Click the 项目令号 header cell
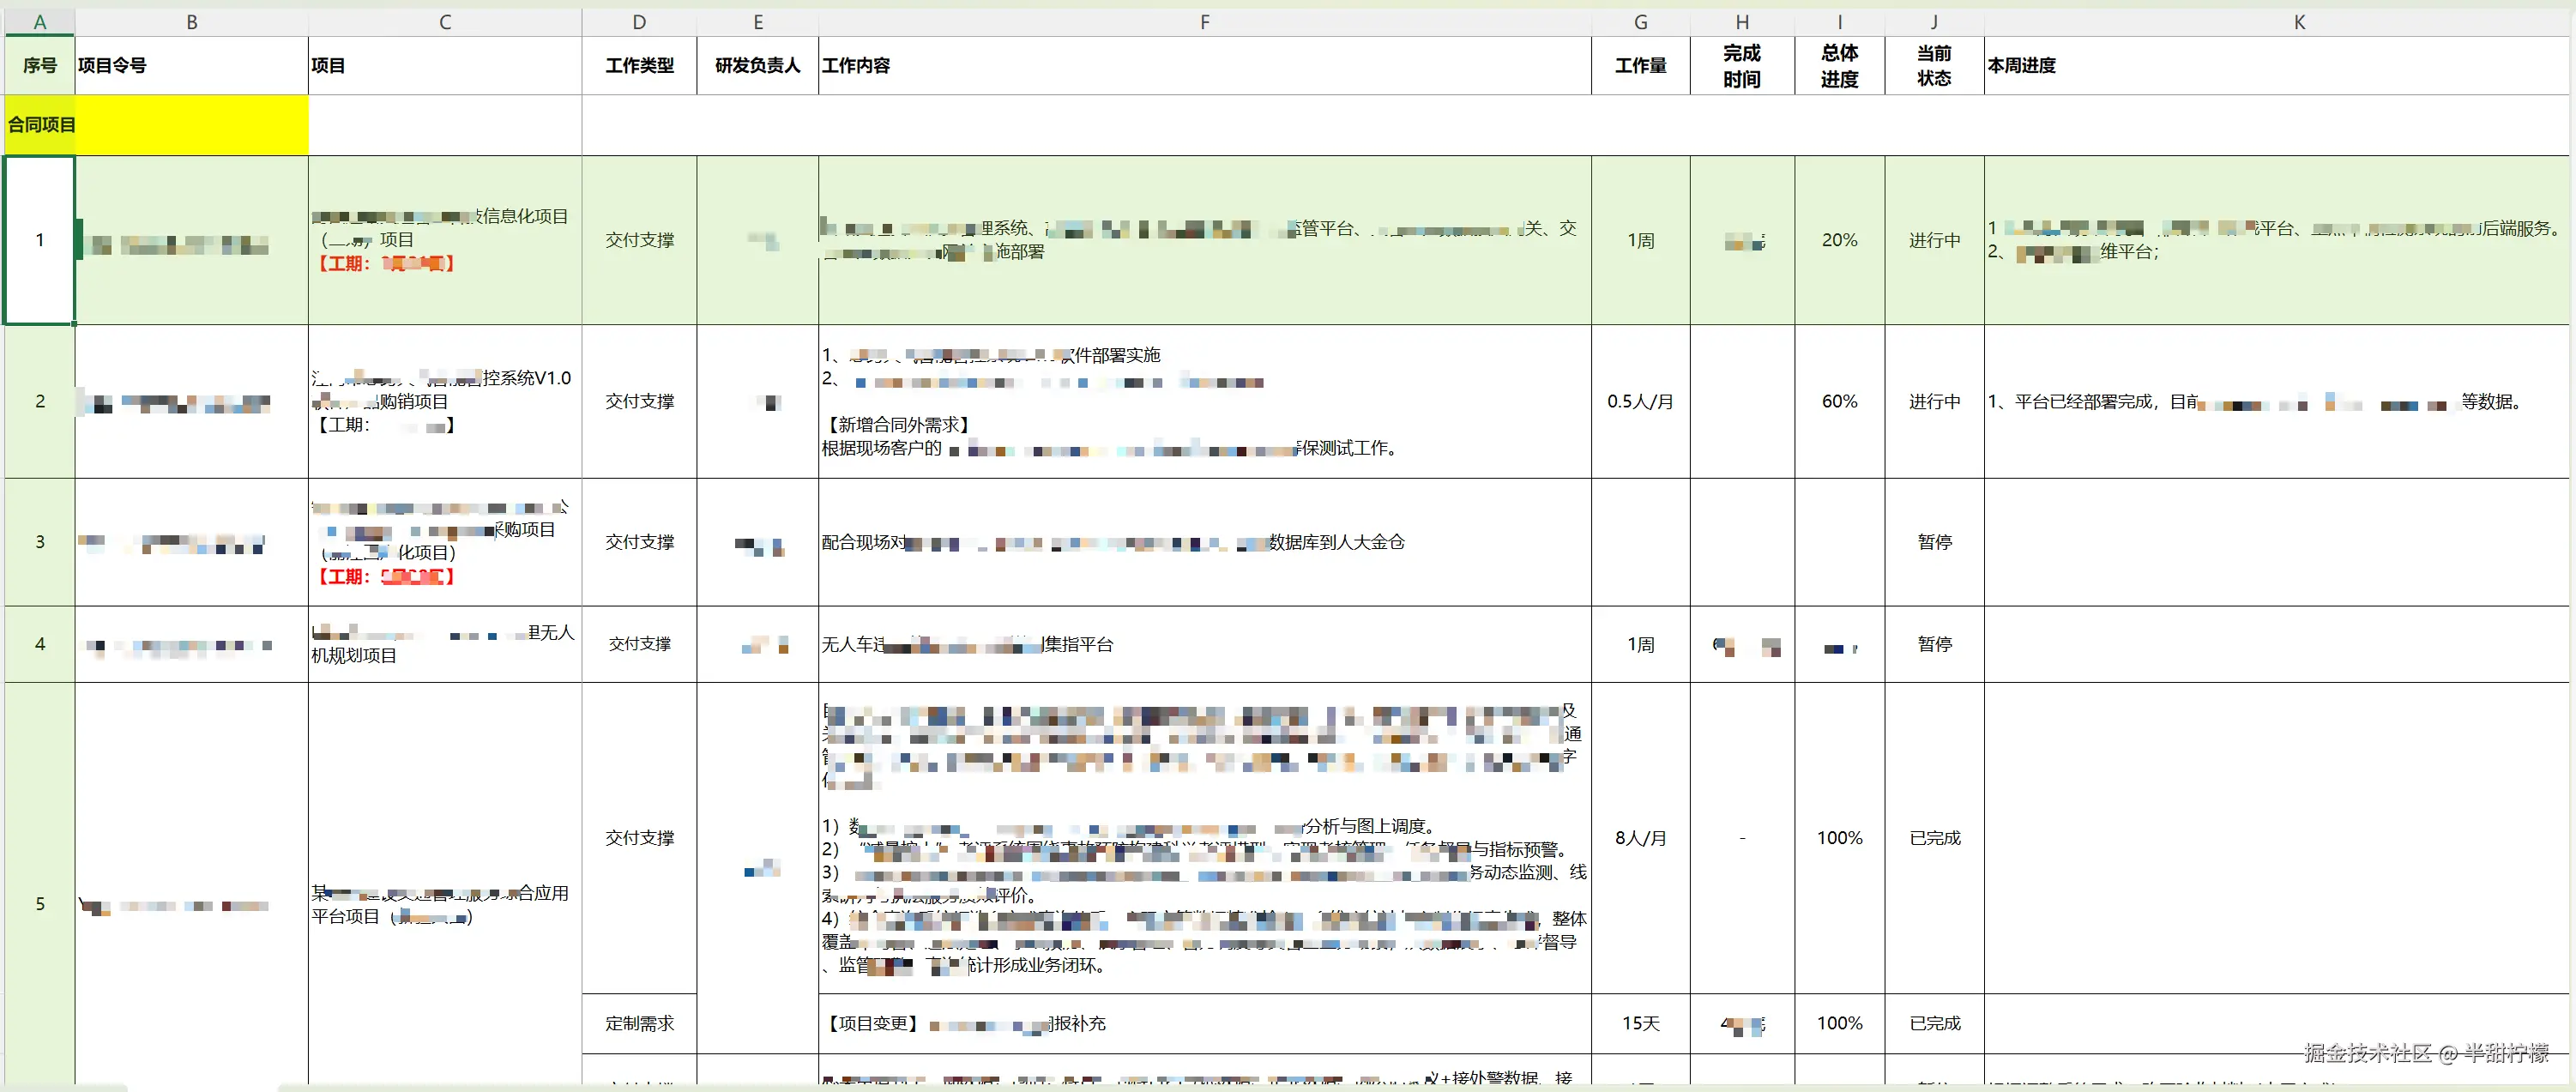 (192, 66)
